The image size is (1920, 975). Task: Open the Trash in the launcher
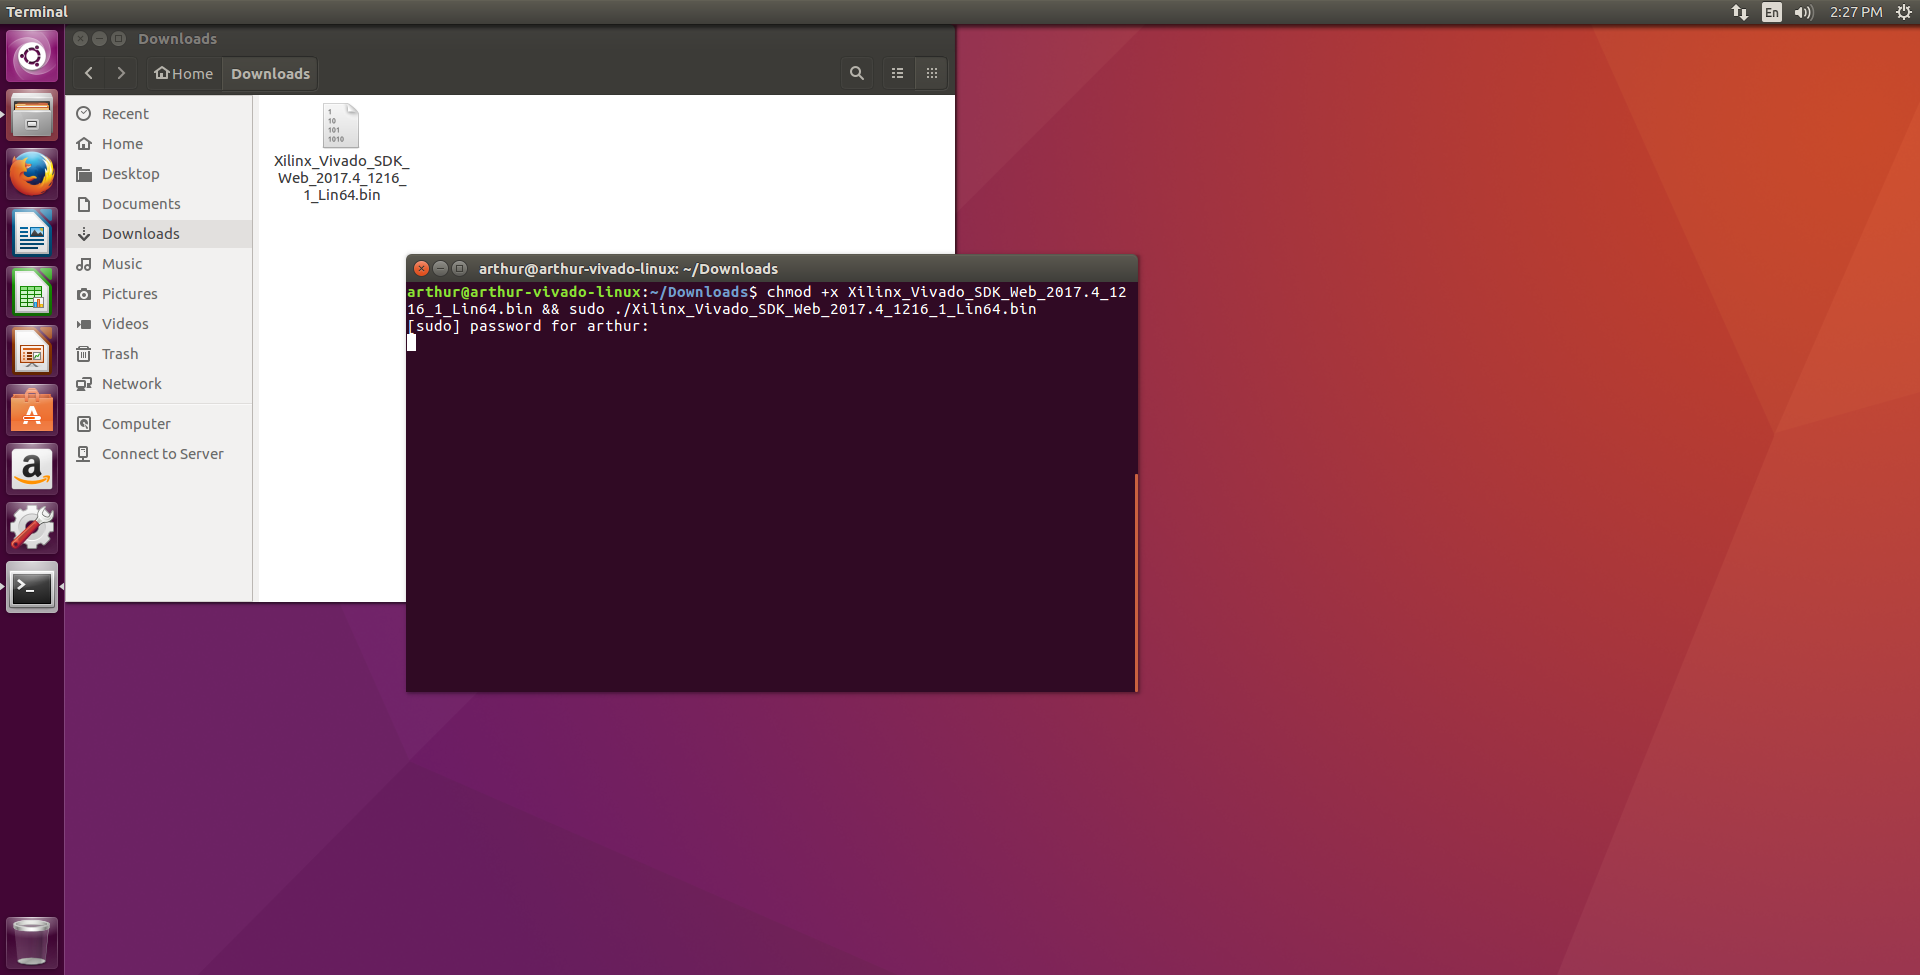pyautogui.click(x=32, y=942)
